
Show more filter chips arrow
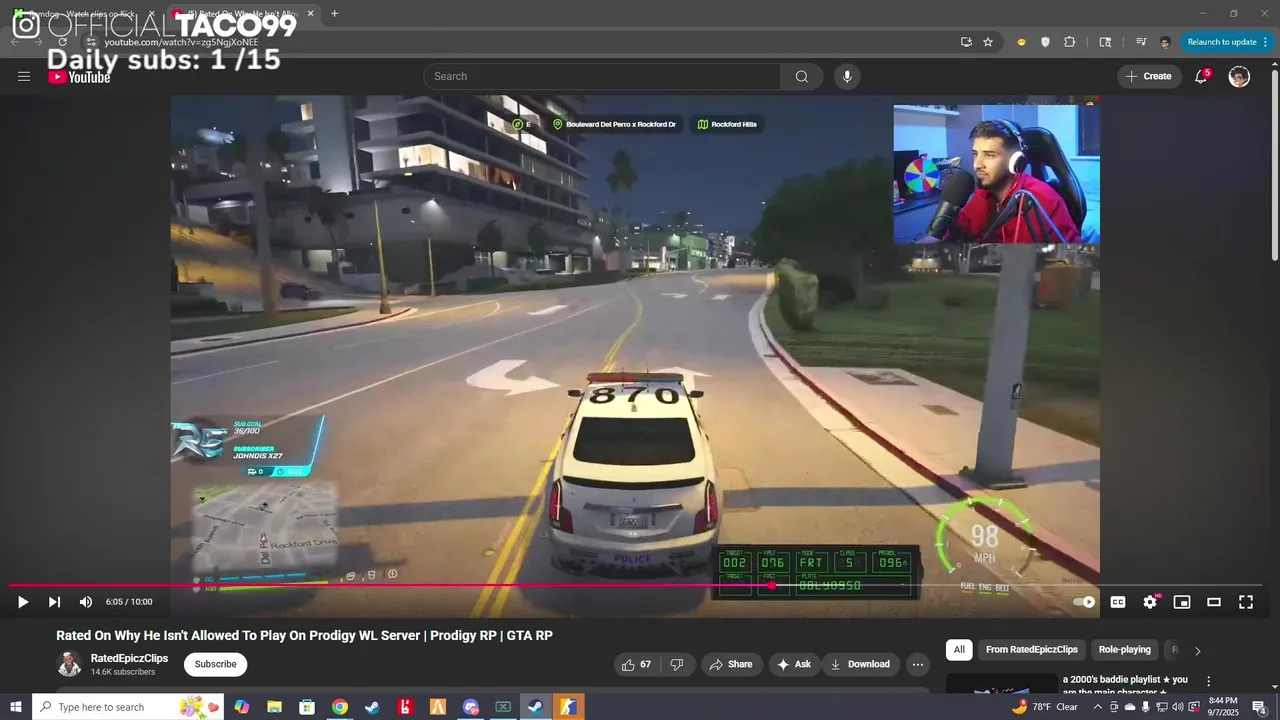(x=1198, y=651)
